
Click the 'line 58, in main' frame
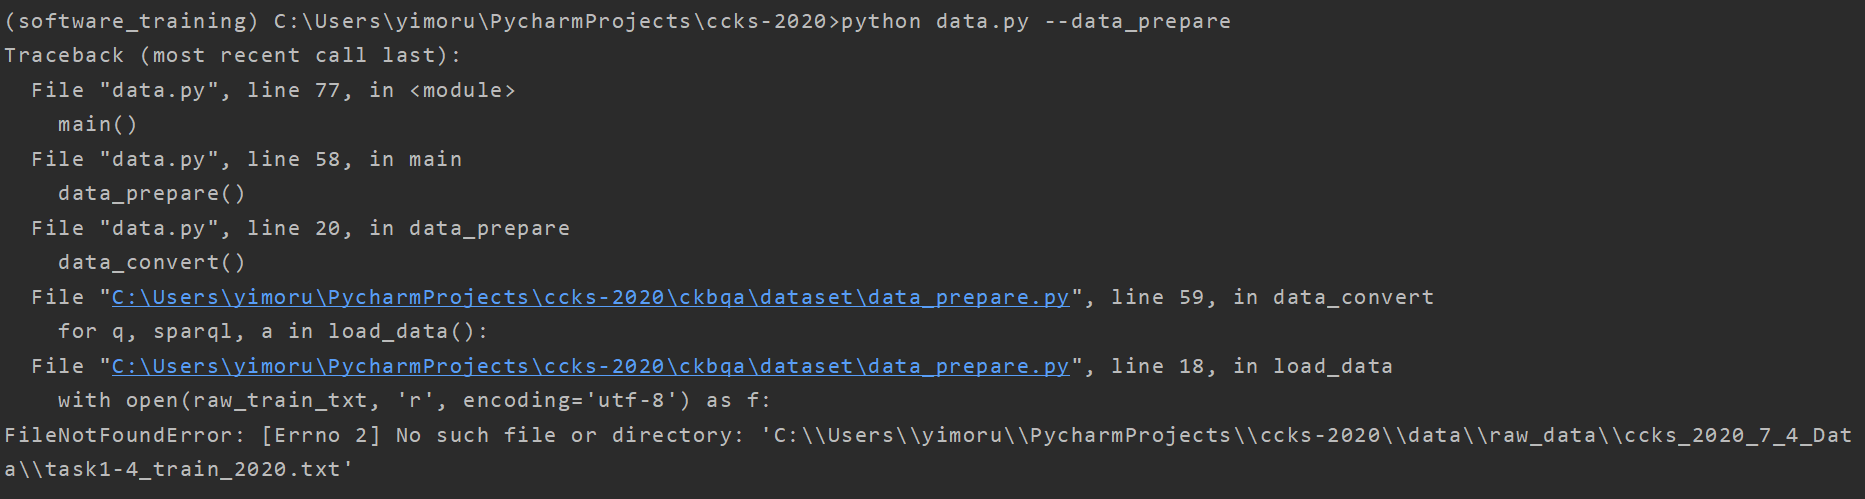tap(354, 159)
